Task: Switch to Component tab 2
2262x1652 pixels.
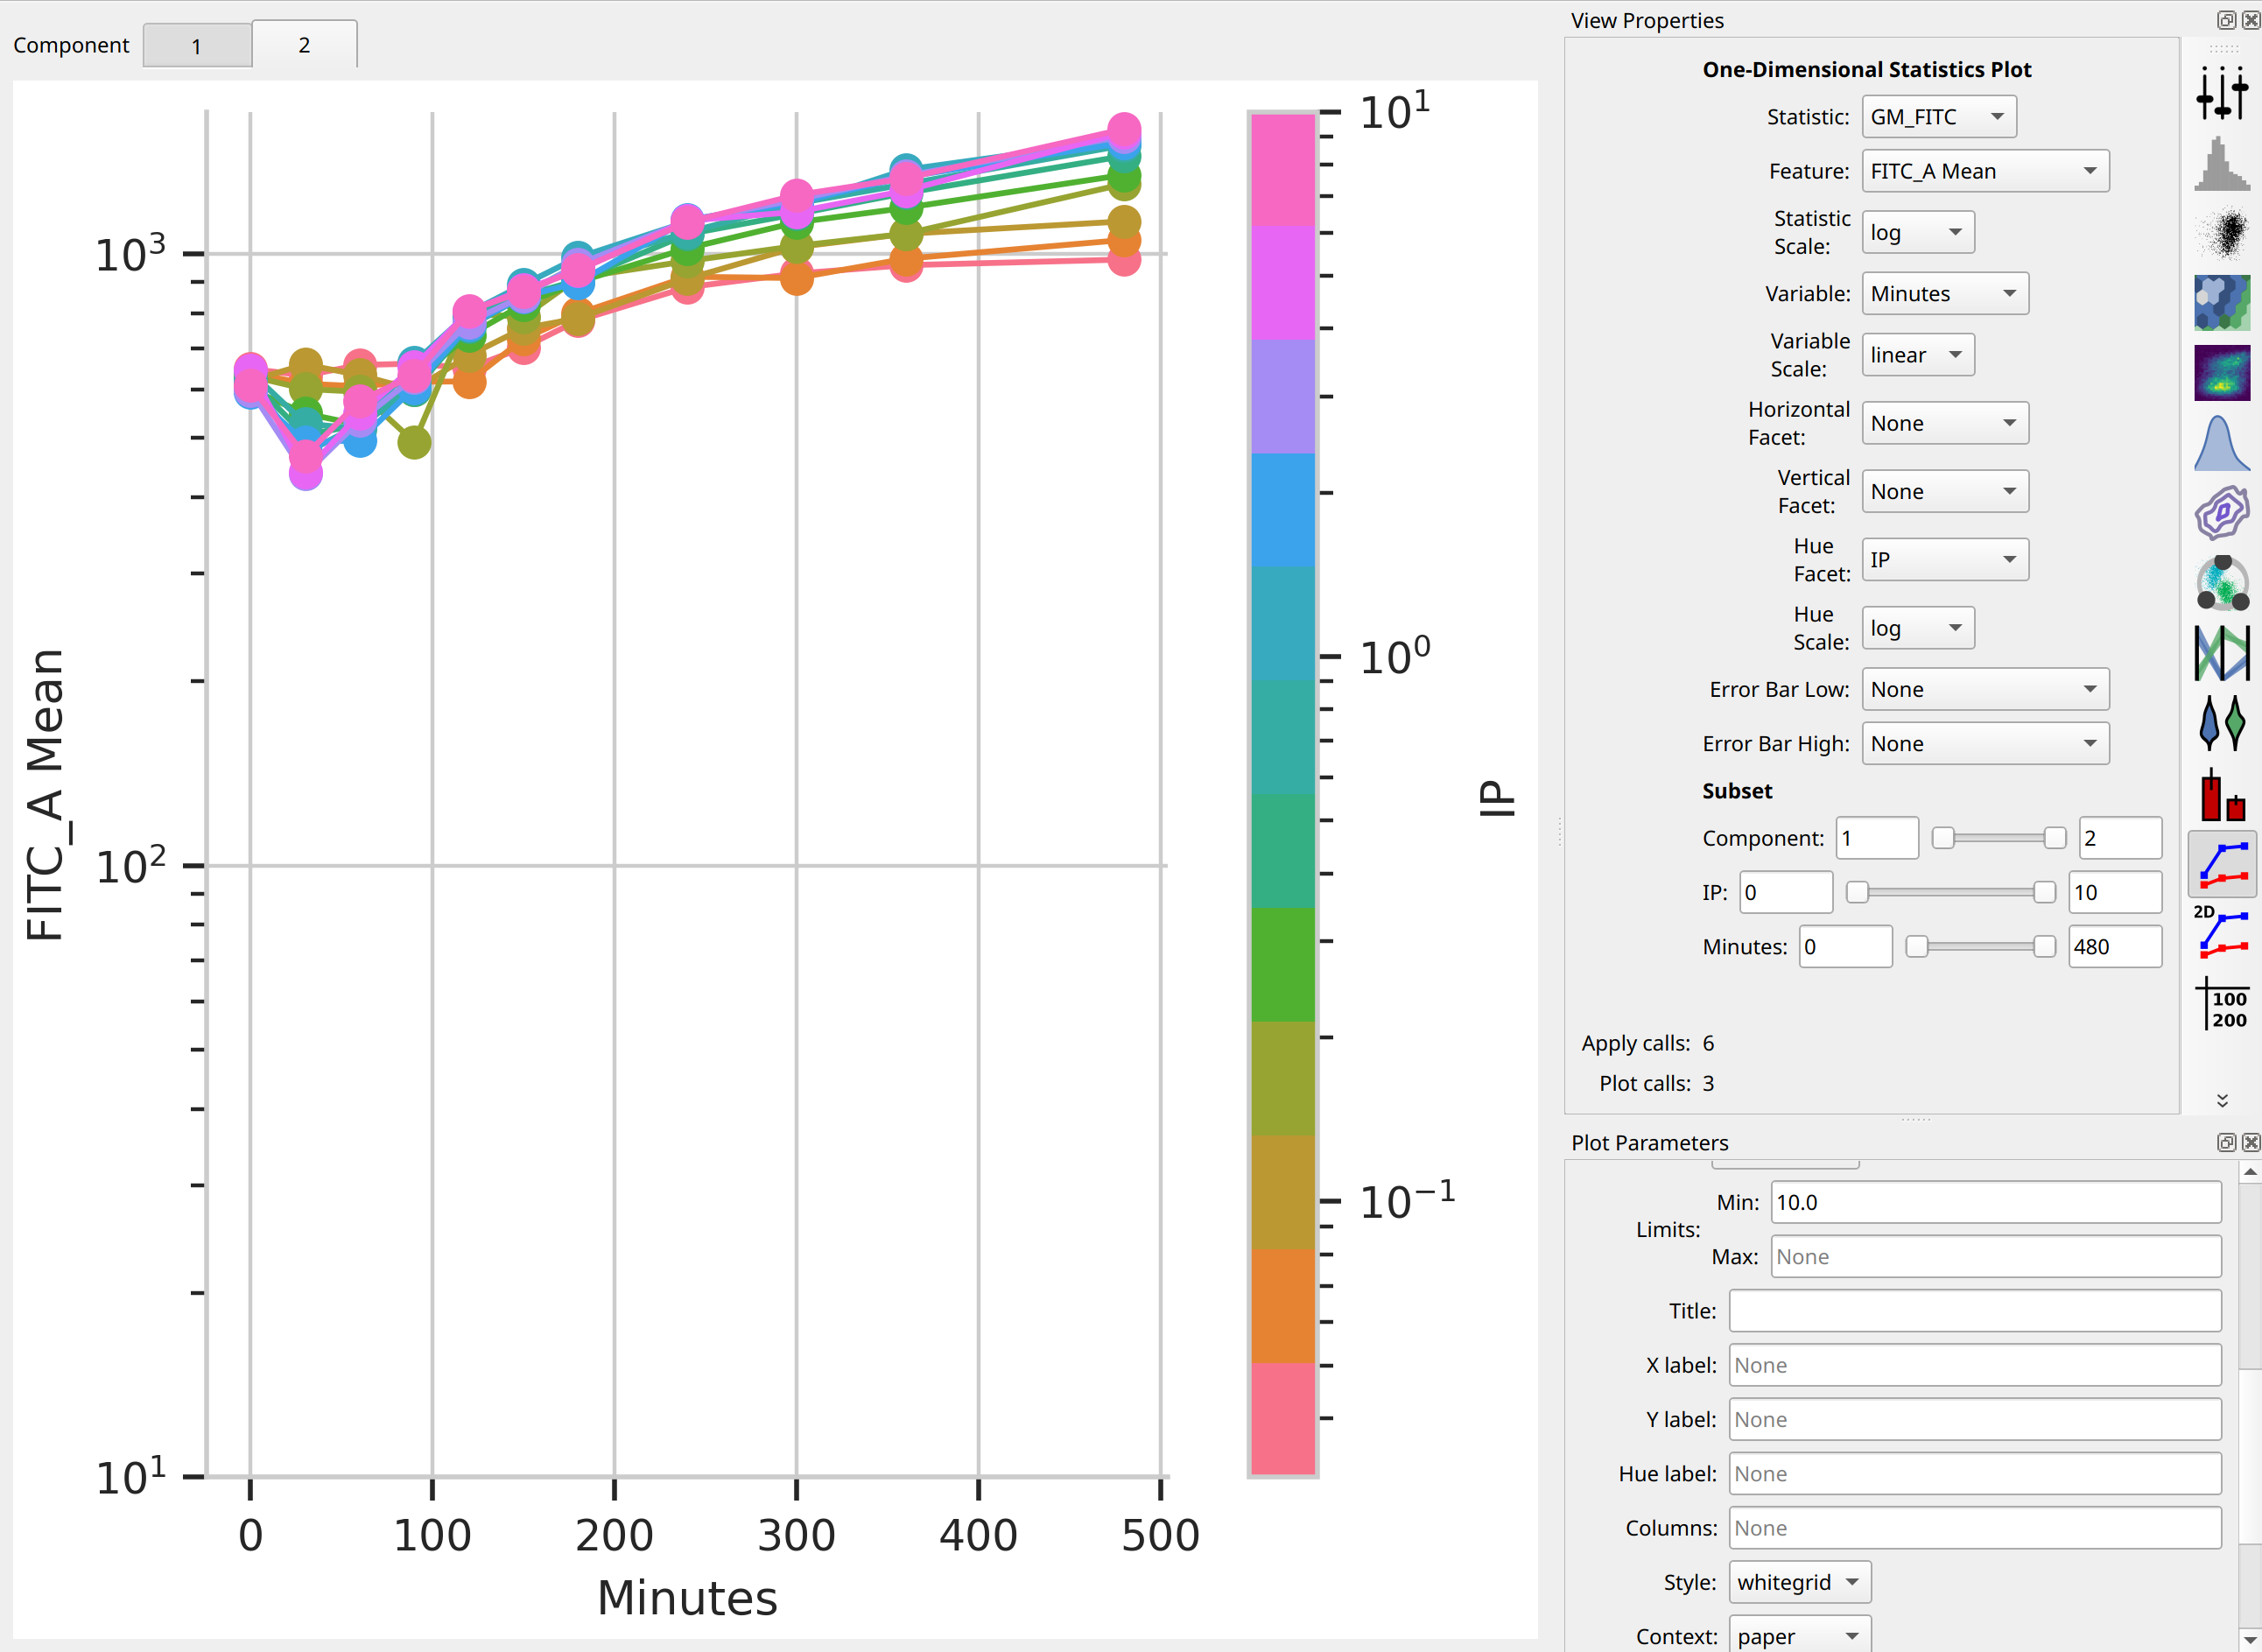Action: pyautogui.click(x=304, y=44)
